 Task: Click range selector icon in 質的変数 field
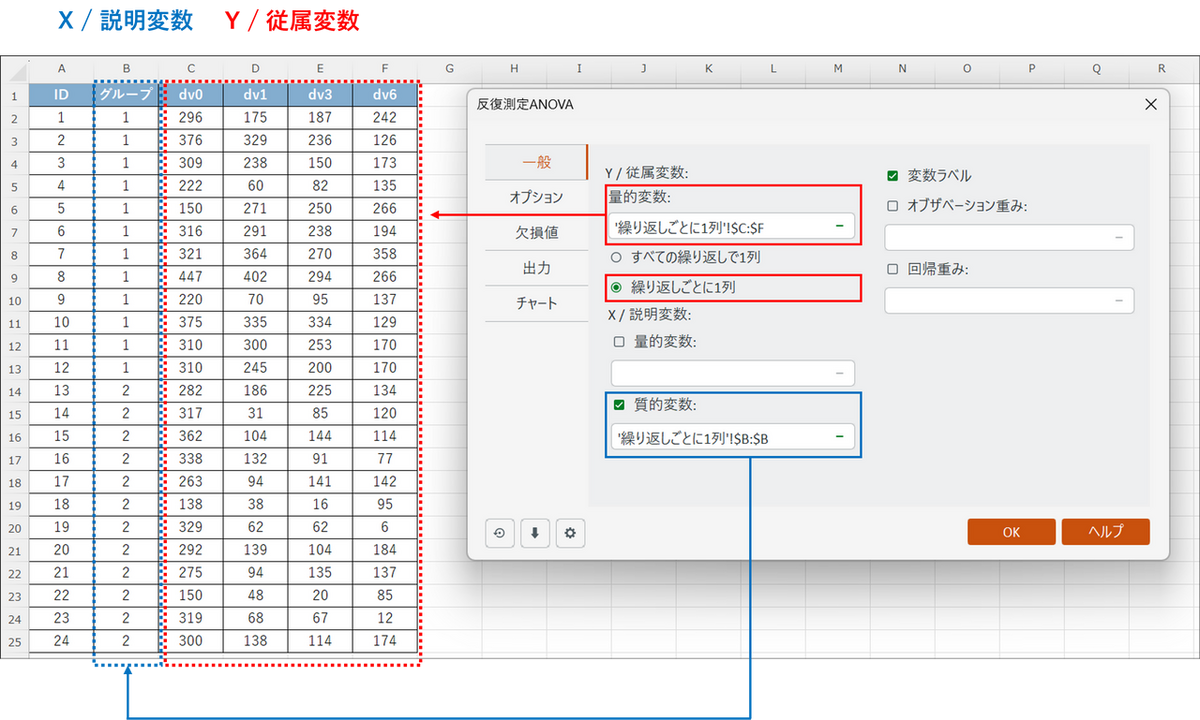coord(839,437)
